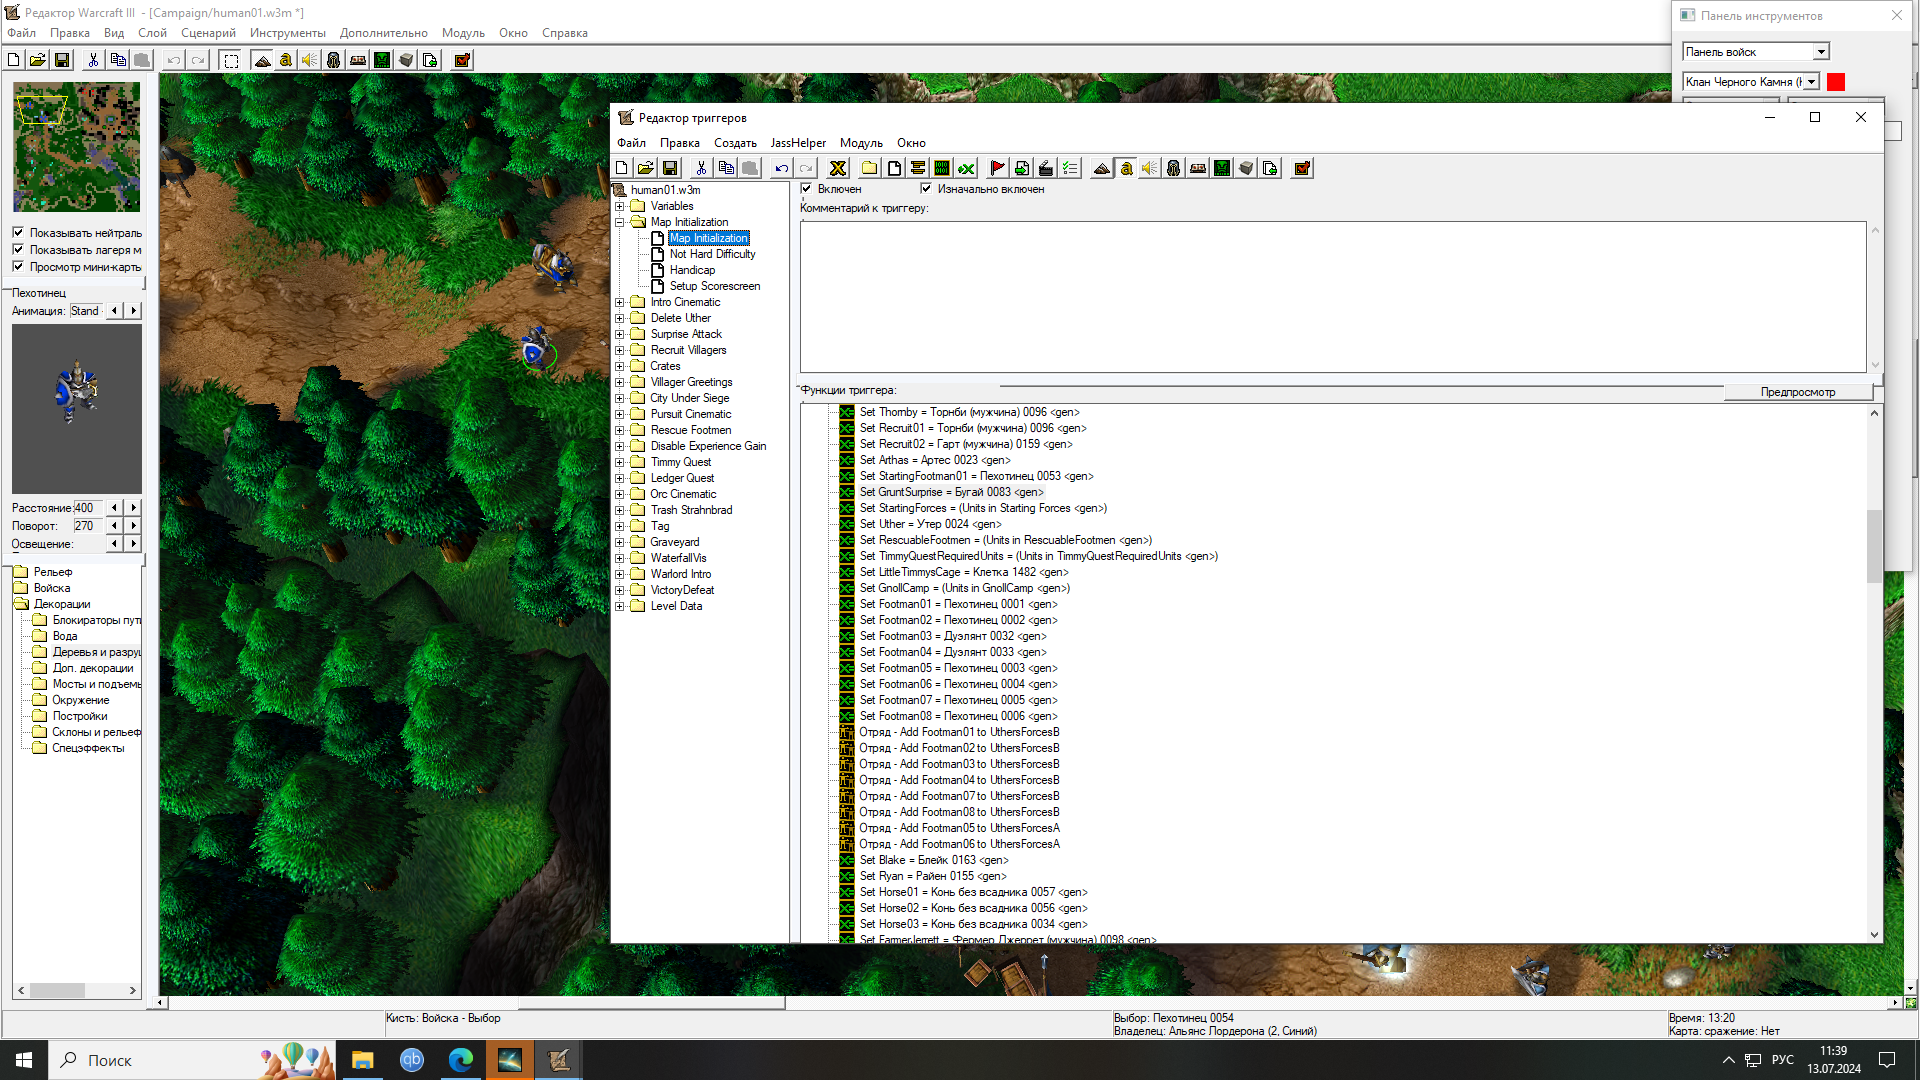Click New Category folder icon in trigger editor
Viewport: 1920px width, 1080px height.
pyautogui.click(x=869, y=168)
